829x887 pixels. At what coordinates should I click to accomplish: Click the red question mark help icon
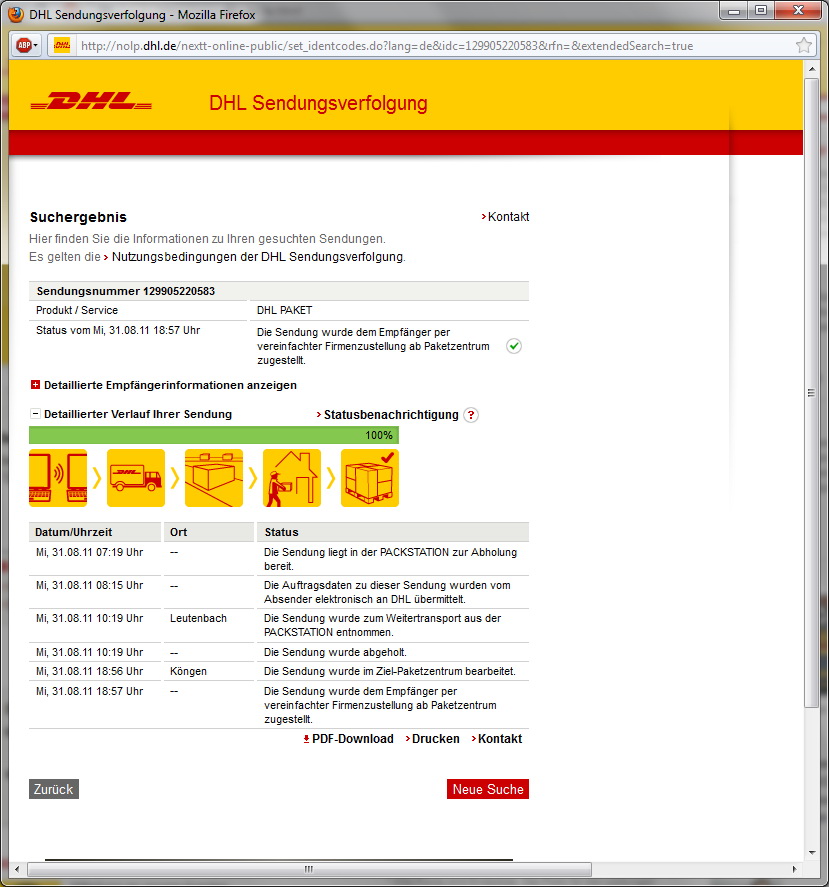click(471, 415)
